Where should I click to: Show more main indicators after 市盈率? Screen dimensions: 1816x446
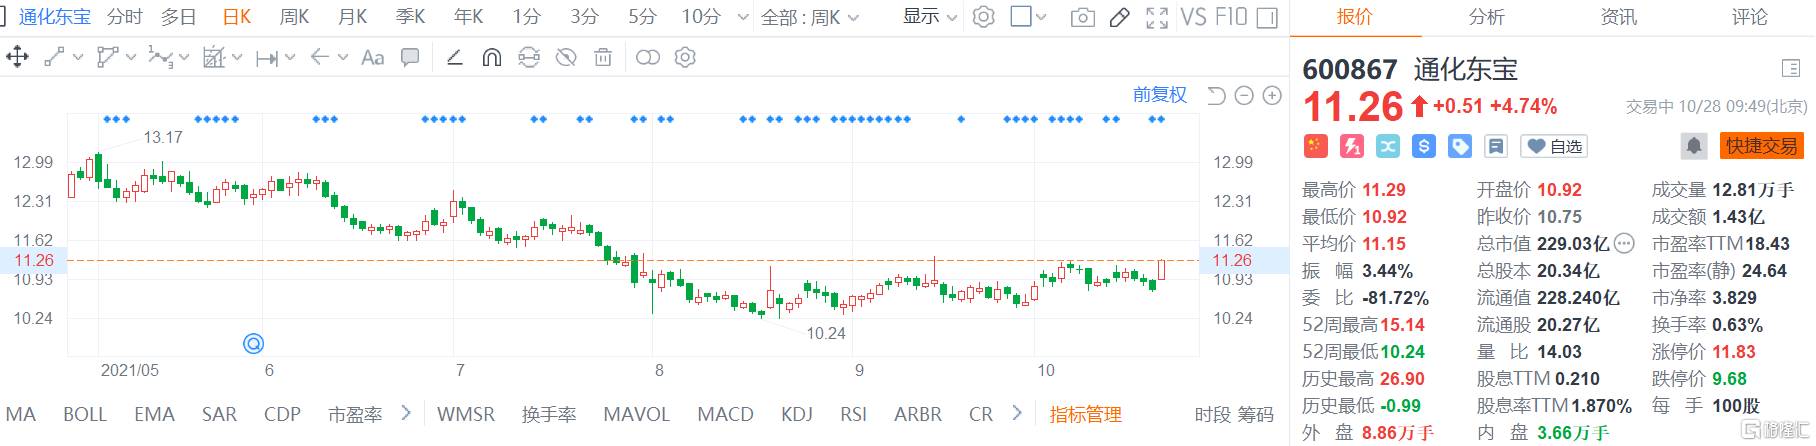coord(406,413)
